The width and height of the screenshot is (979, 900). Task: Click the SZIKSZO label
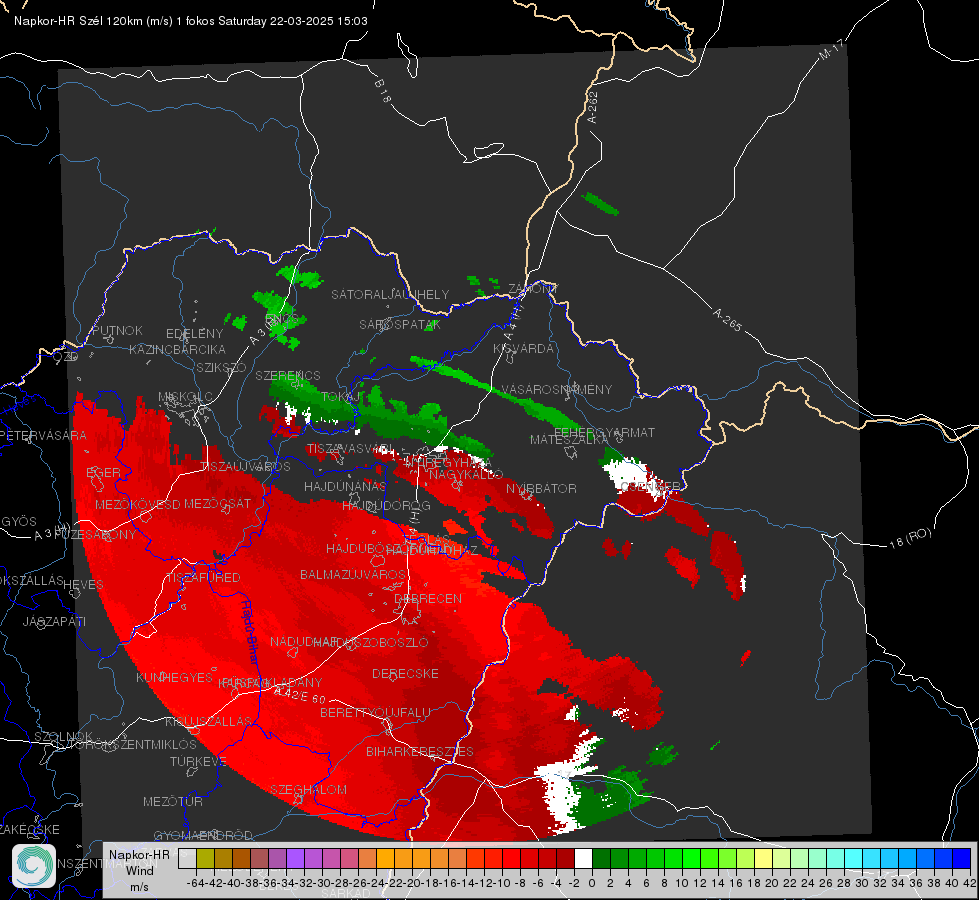pyautogui.click(x=221, y=367)
